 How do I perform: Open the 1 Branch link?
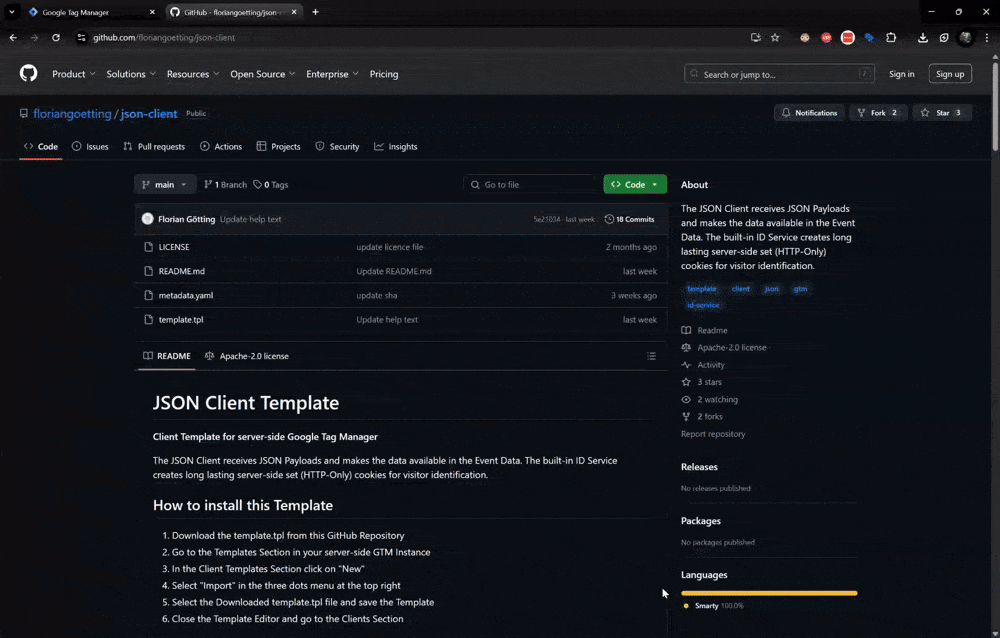pos(225,184)
